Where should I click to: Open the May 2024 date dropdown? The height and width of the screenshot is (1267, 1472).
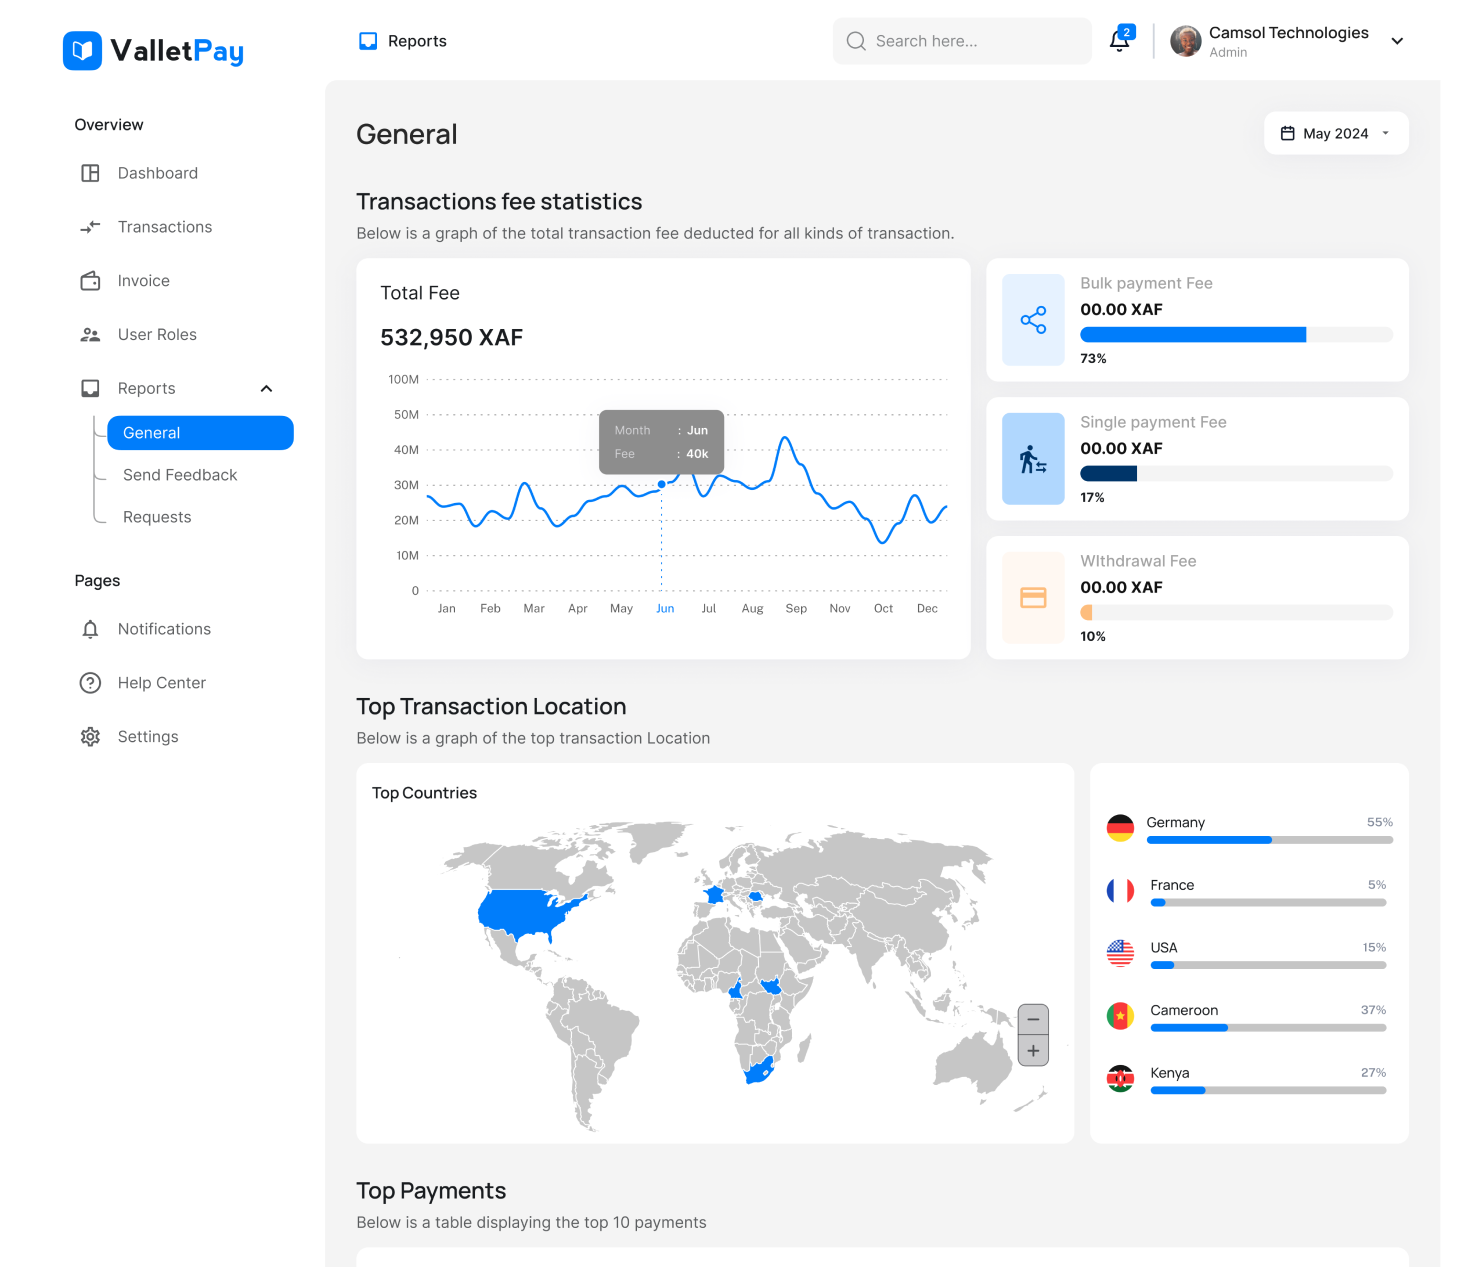(1335, 133)
